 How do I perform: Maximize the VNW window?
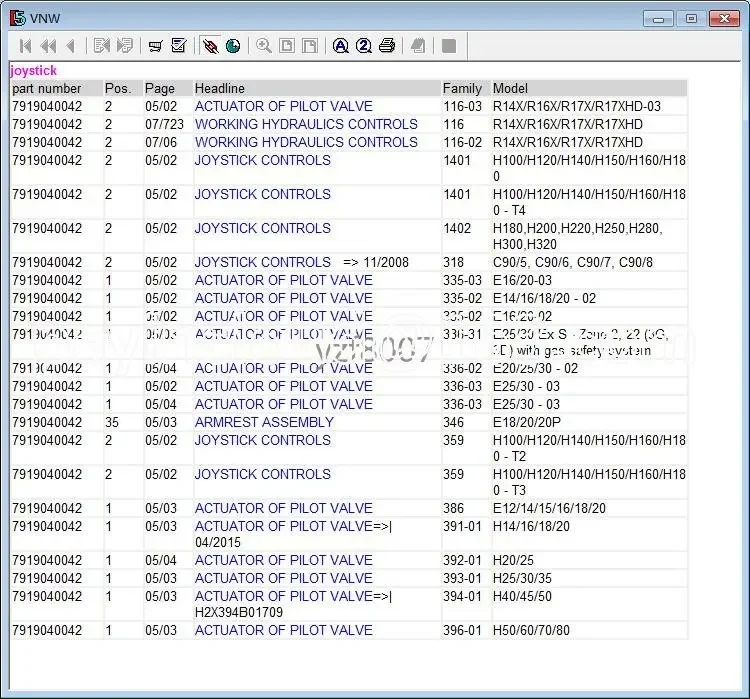point(690,17)
